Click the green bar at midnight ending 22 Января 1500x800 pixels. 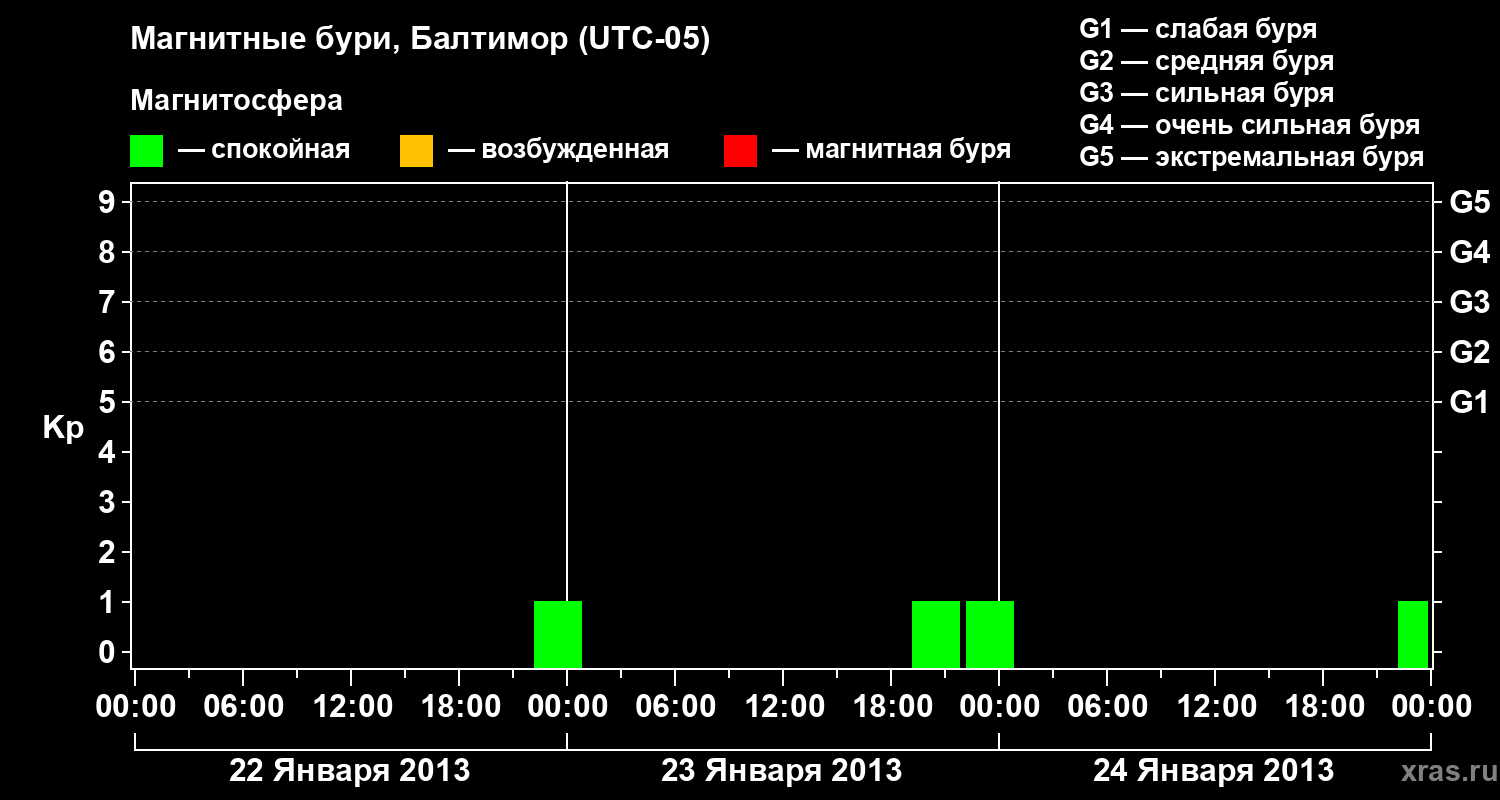558,635
